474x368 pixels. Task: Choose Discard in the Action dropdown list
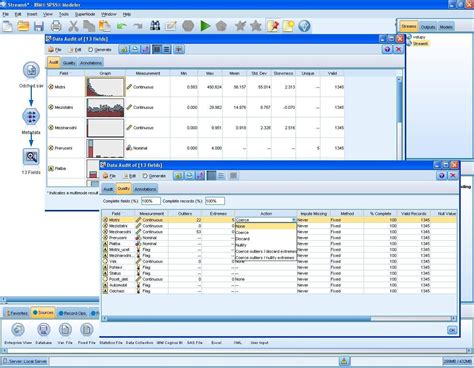266,239
